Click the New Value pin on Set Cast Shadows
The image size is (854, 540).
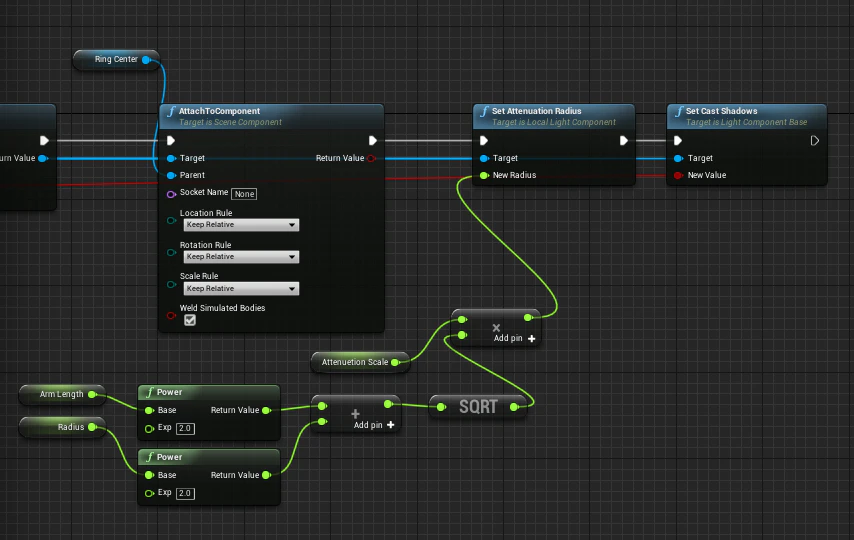tap(678, 175)
